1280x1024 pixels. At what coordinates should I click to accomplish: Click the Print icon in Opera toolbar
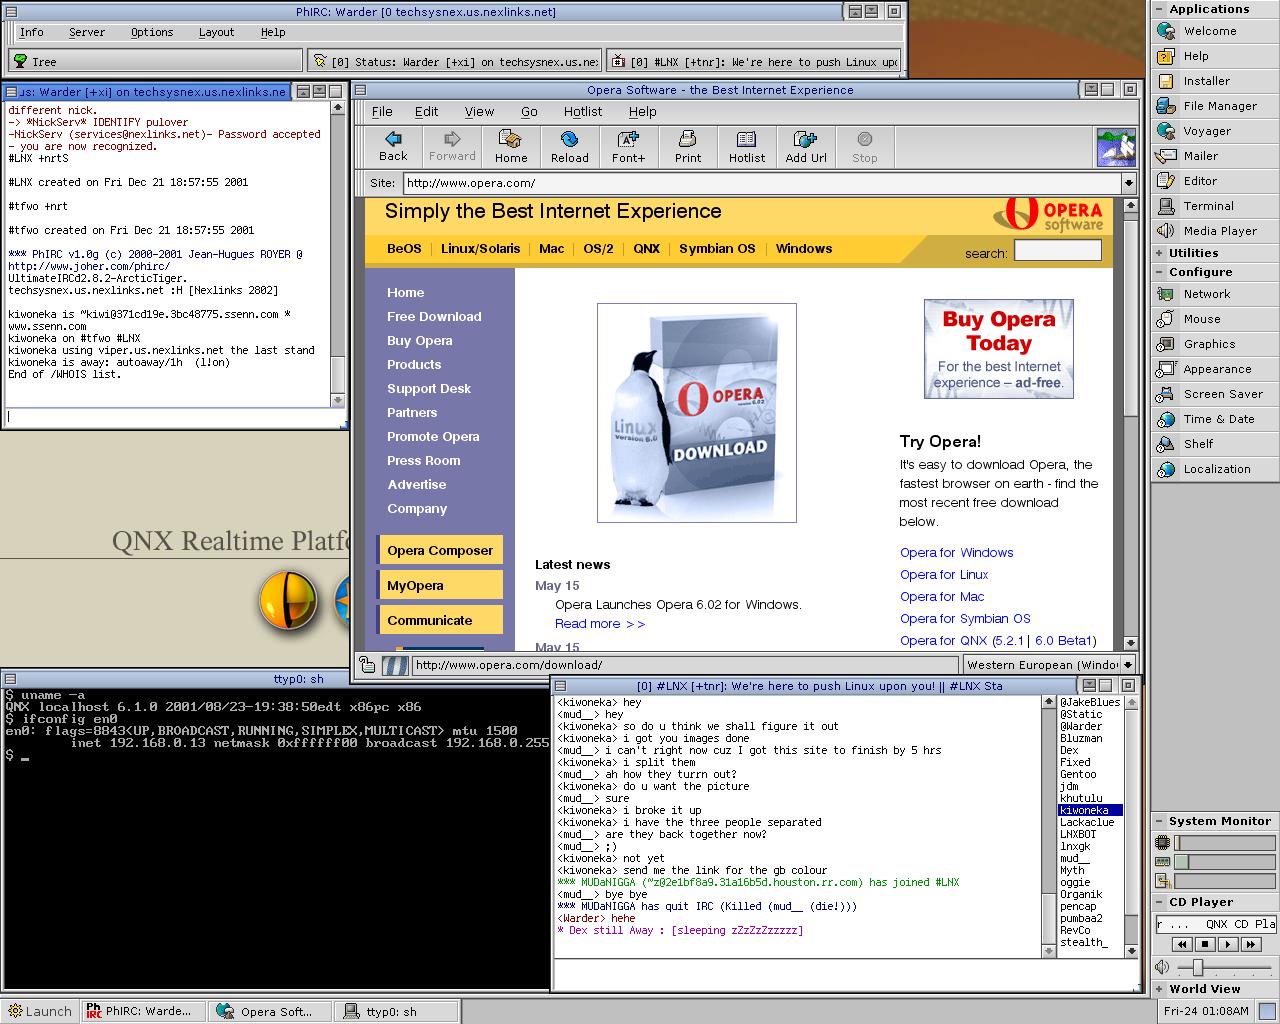click(687, 146)
